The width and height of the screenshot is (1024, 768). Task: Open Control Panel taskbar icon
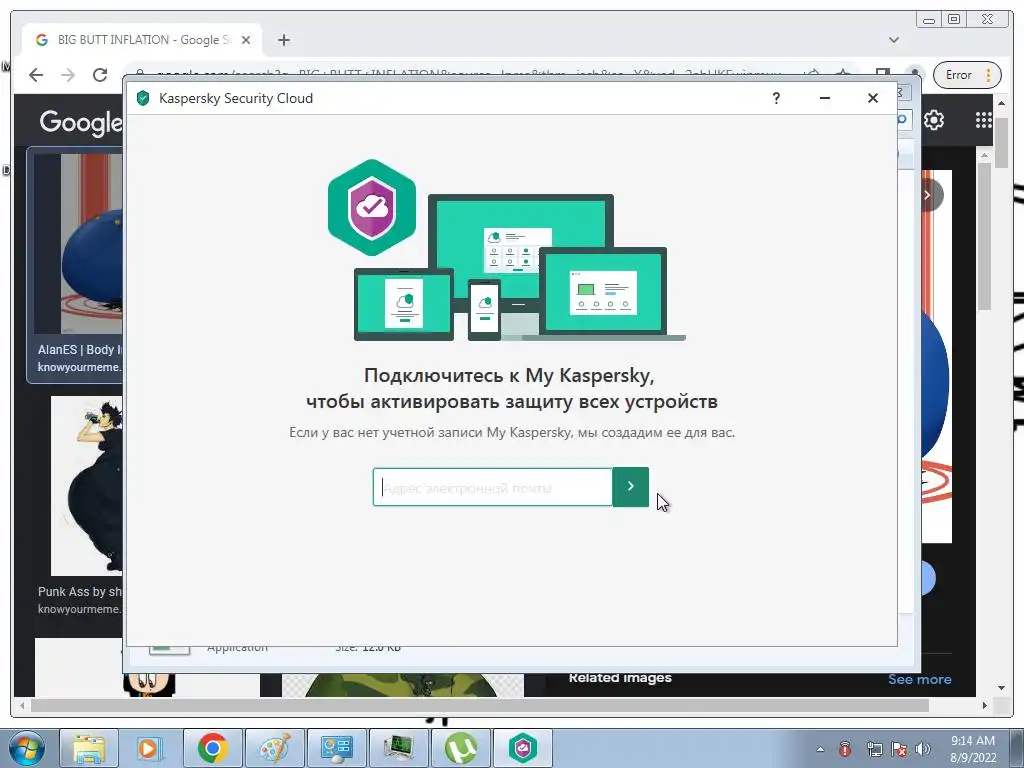click(x=337, y=749)
